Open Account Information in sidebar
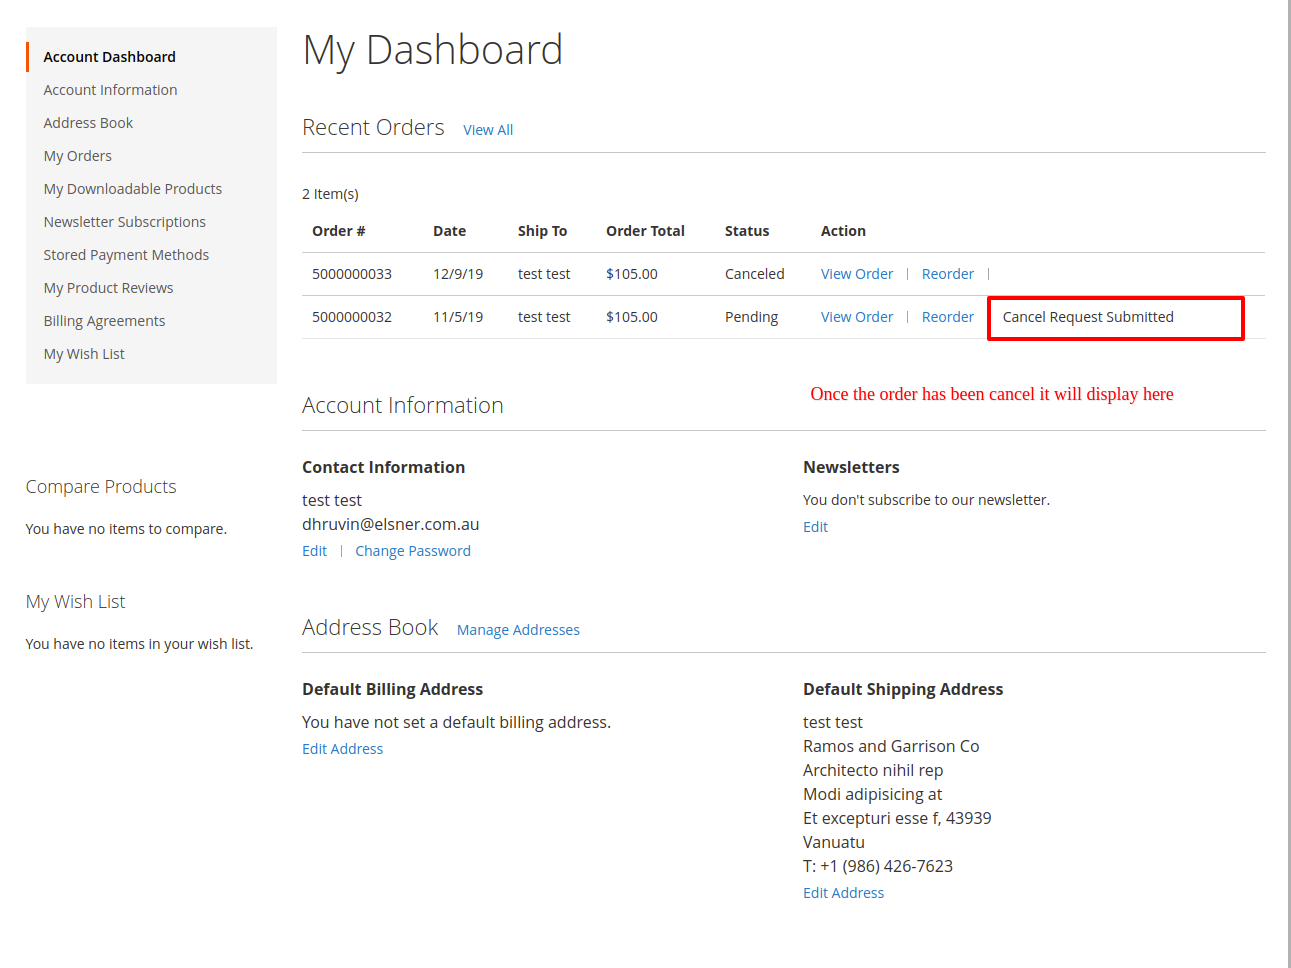Screen dimensions: 1291x968 pos(110,90)
